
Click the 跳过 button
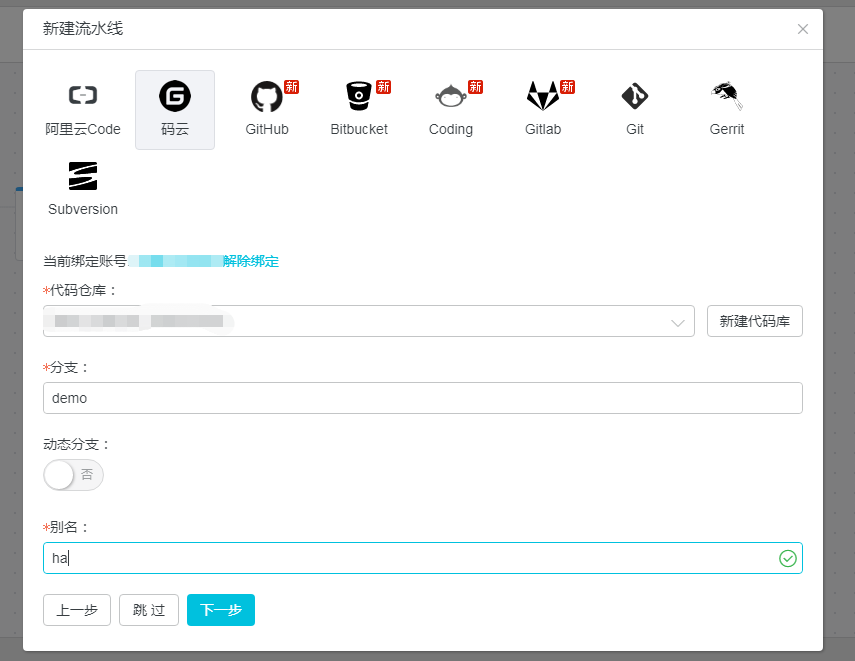pyautogui.click(x=149, y=610)
